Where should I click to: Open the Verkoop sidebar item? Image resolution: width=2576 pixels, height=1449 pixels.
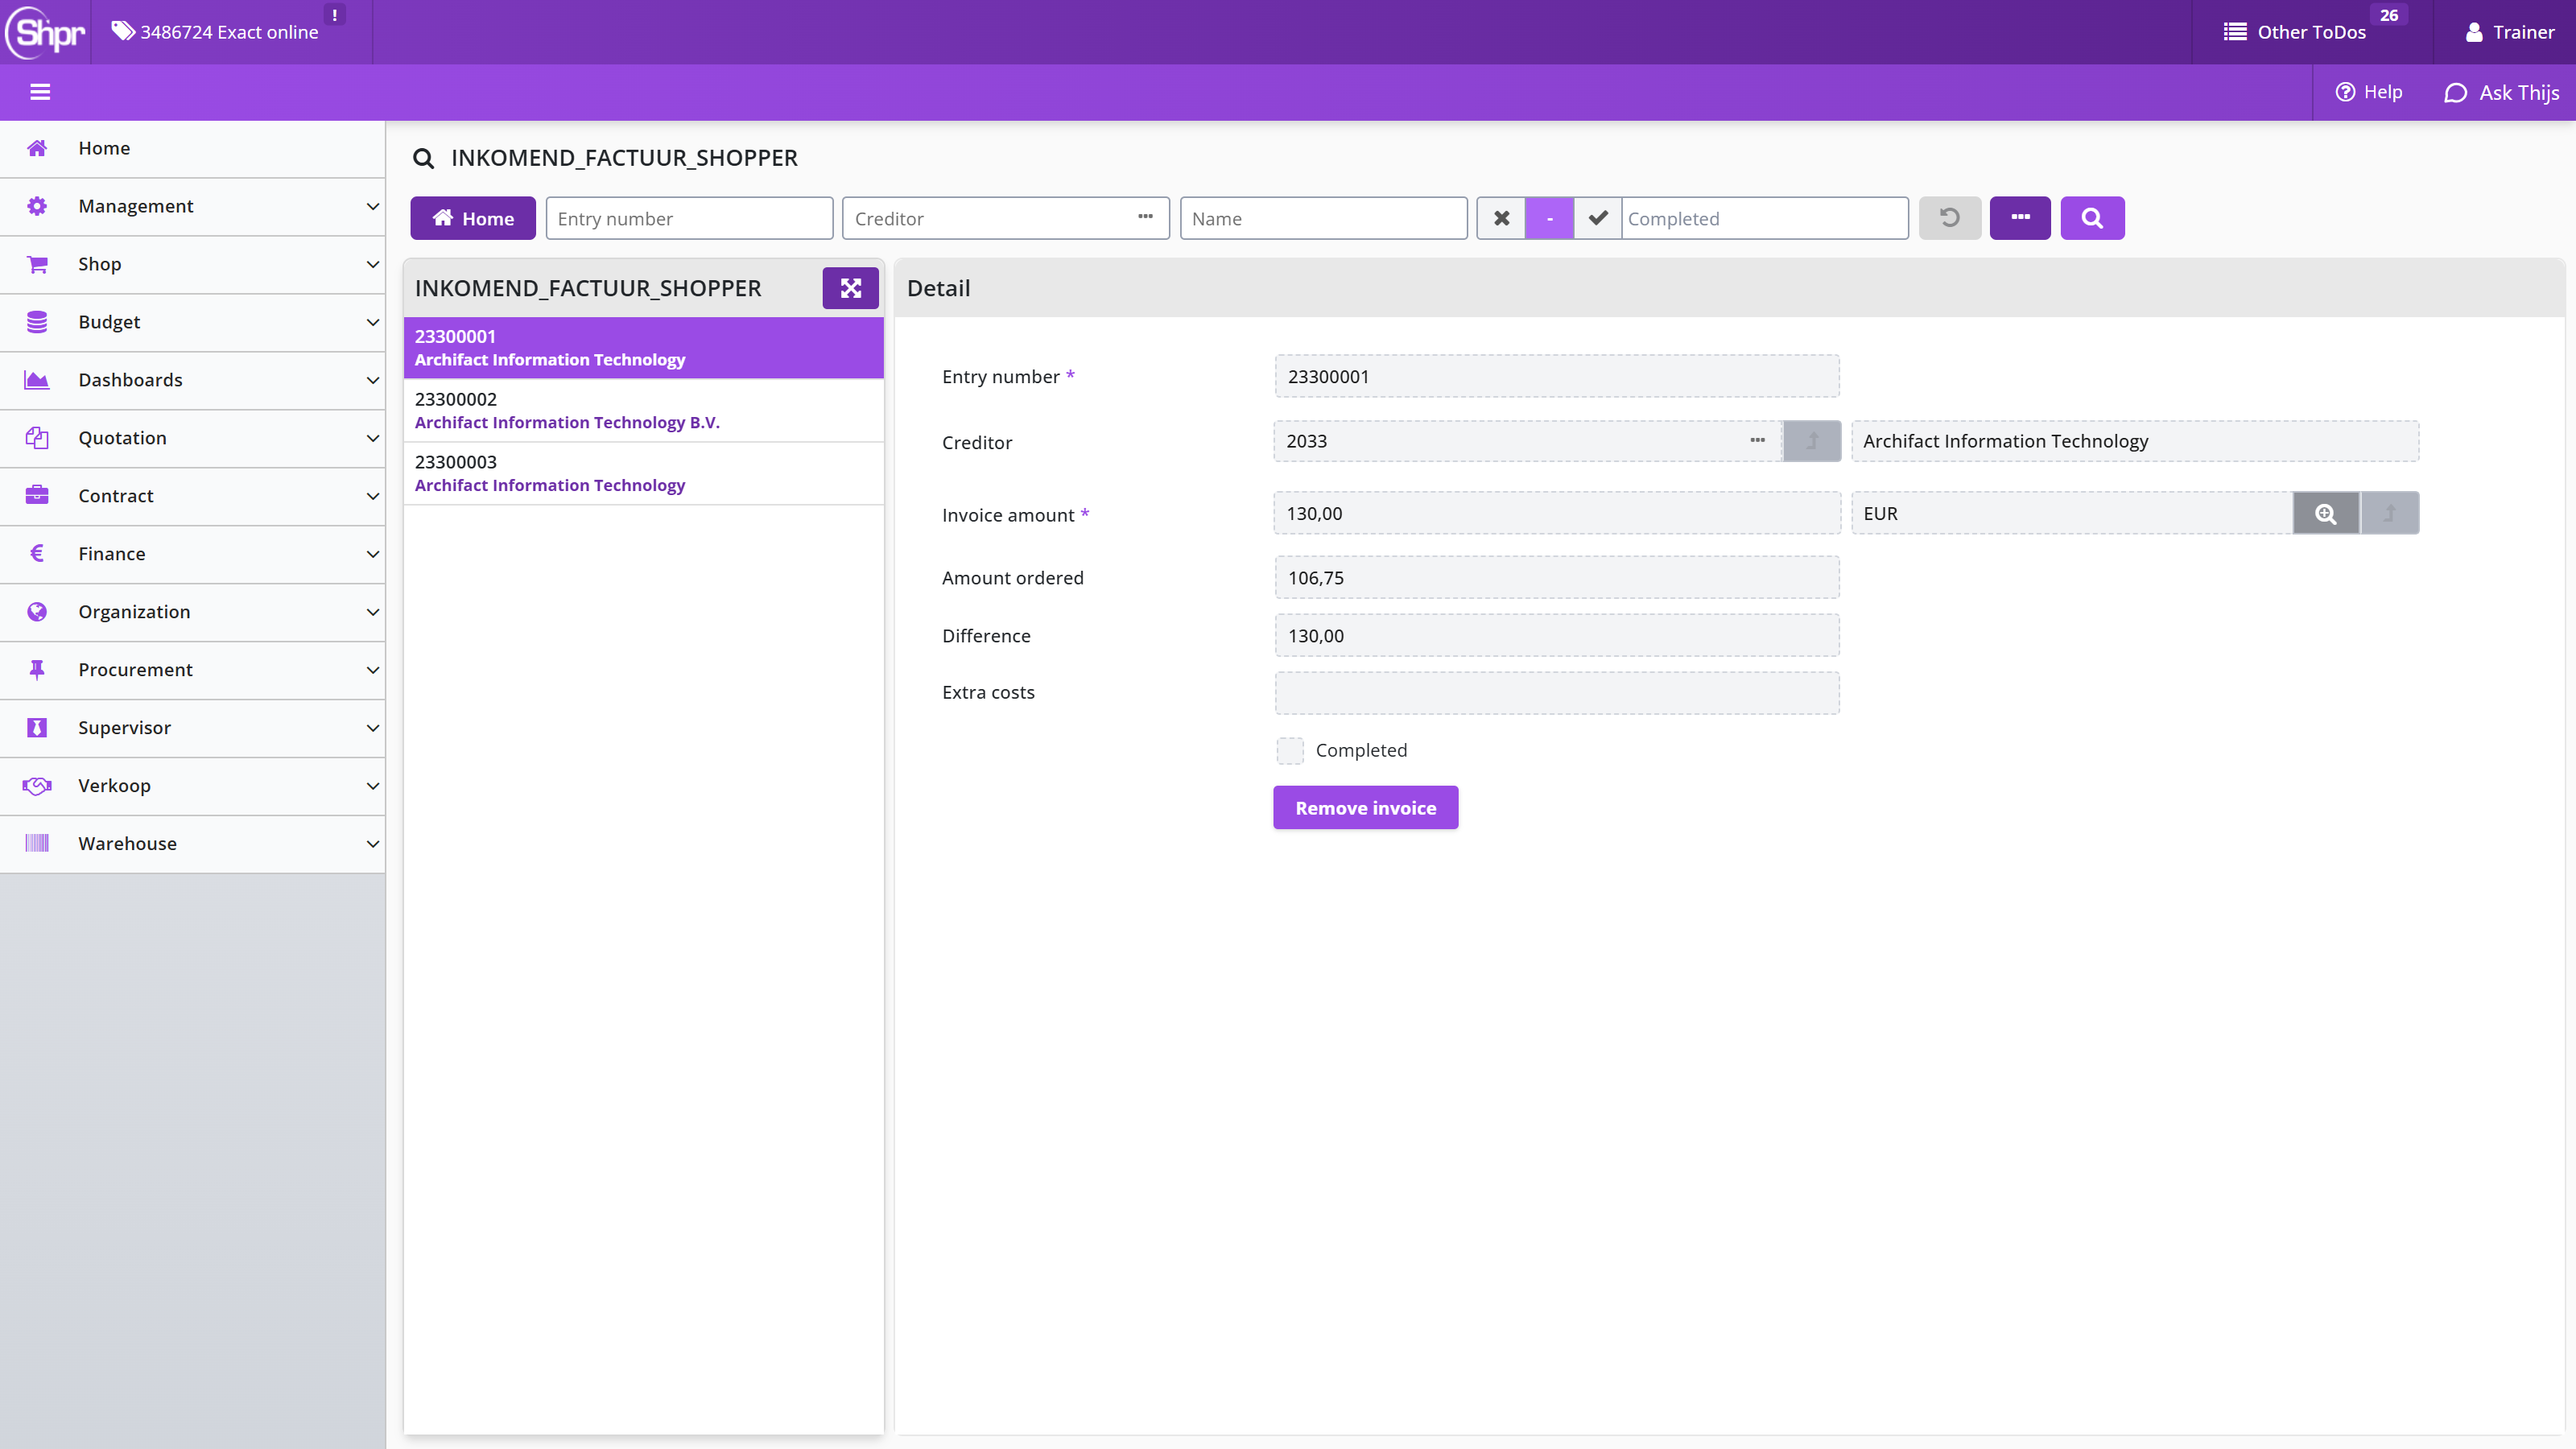(192, 786)
